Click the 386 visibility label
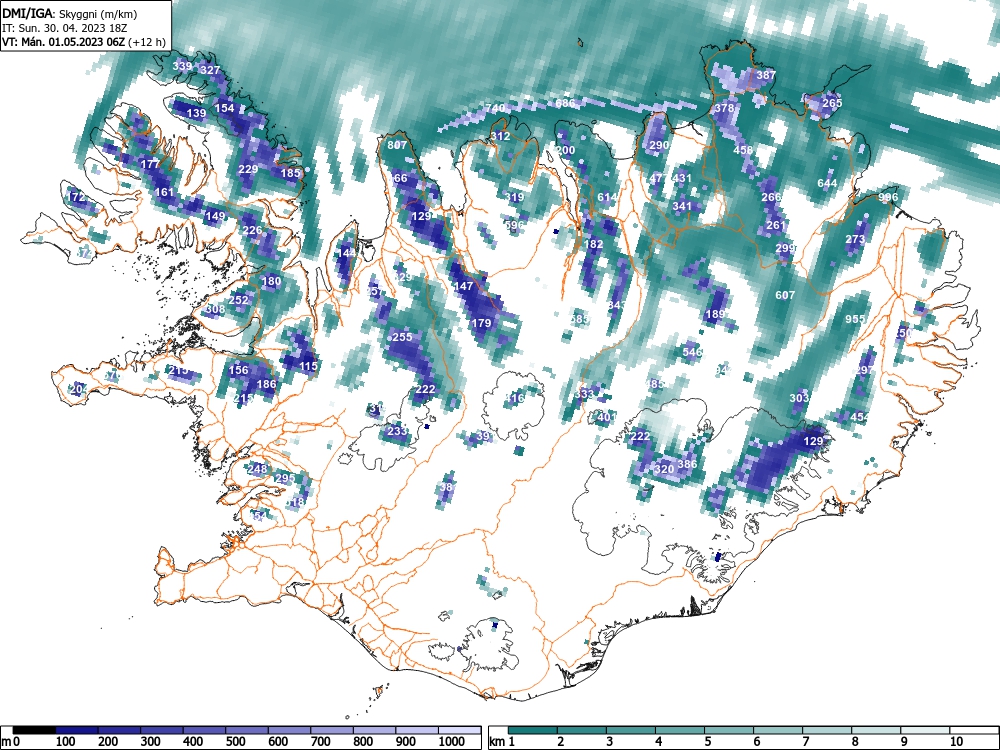 (687, 464)
